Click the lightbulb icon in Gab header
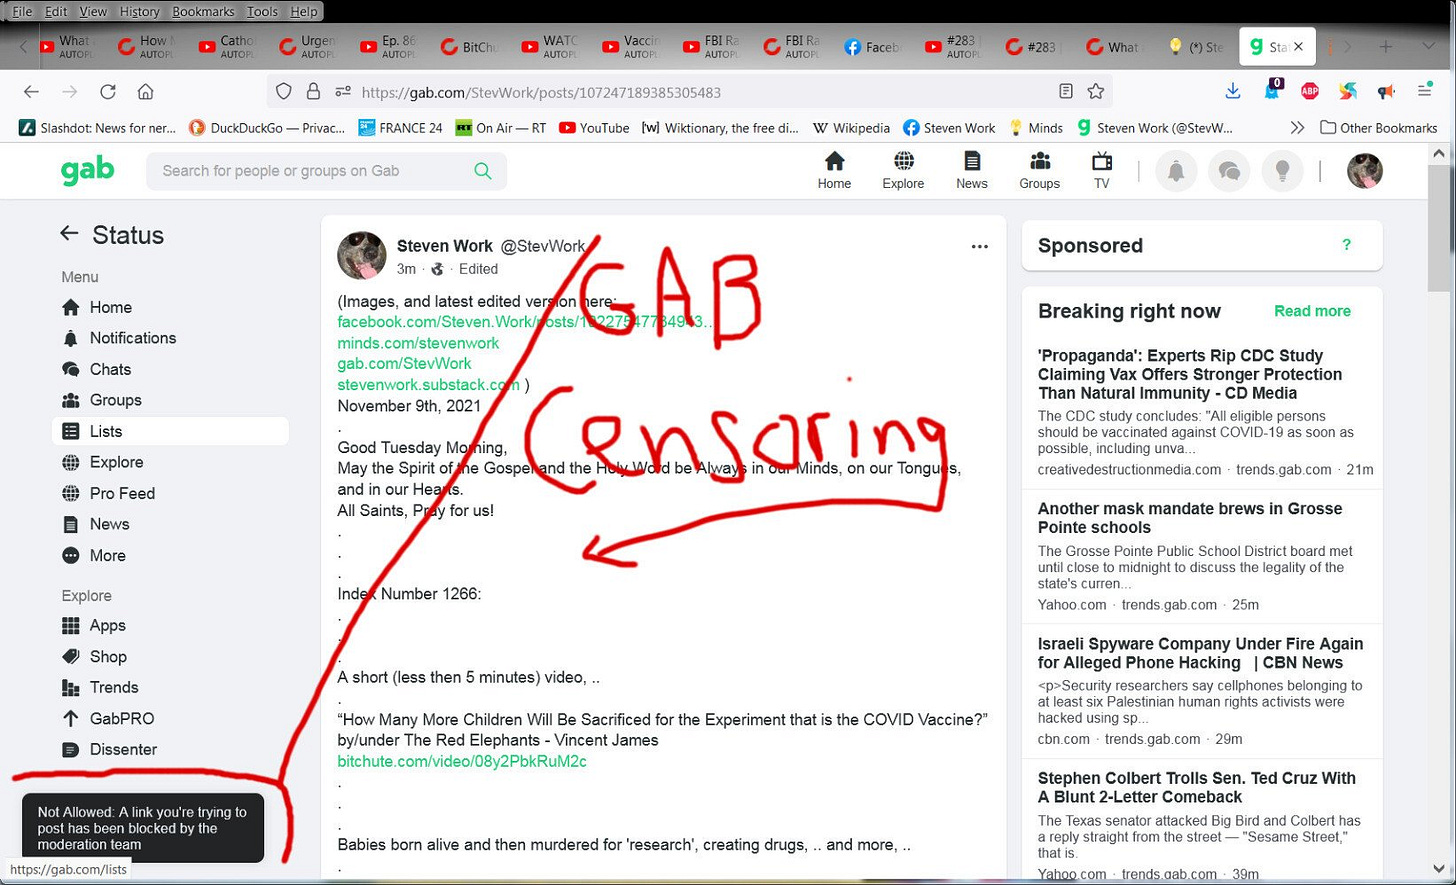 coord(1282,171)
